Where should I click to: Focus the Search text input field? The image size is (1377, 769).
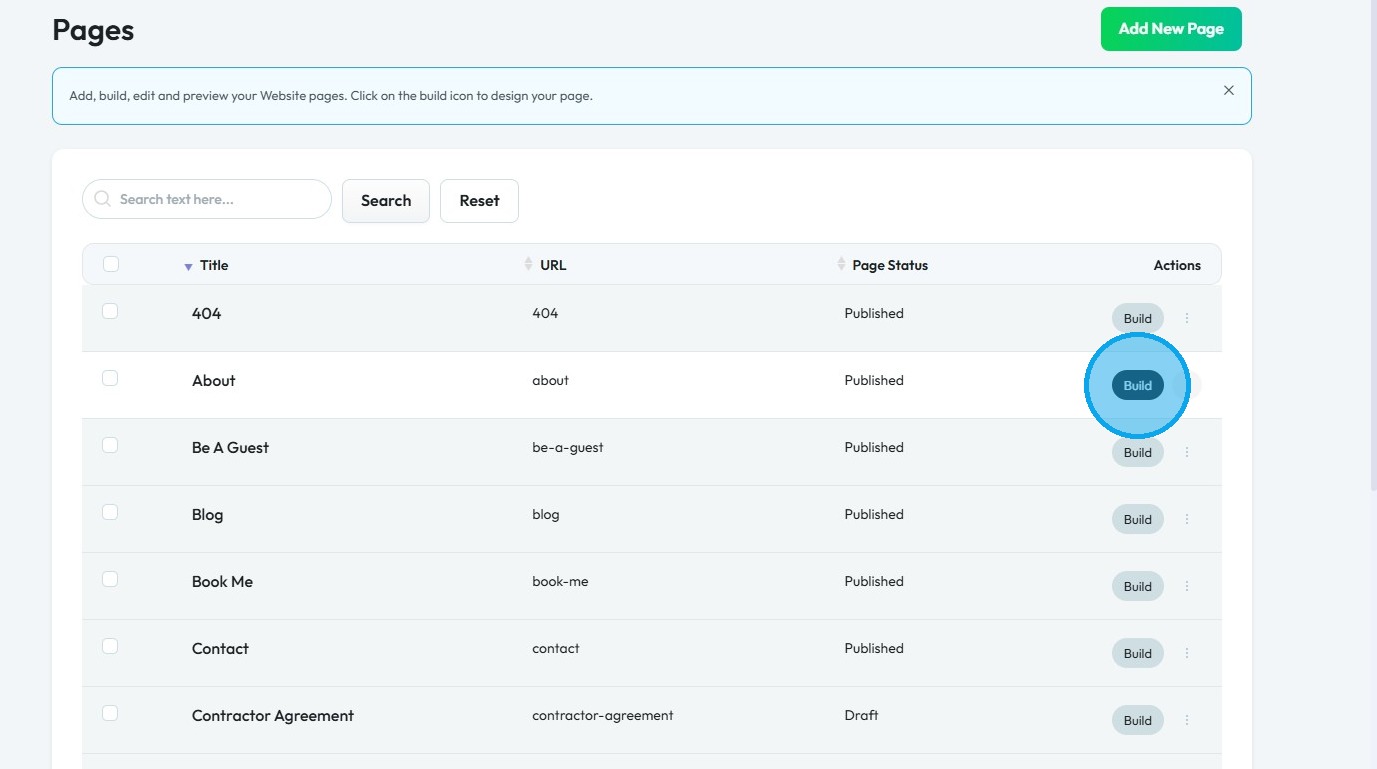click(220, 199)
